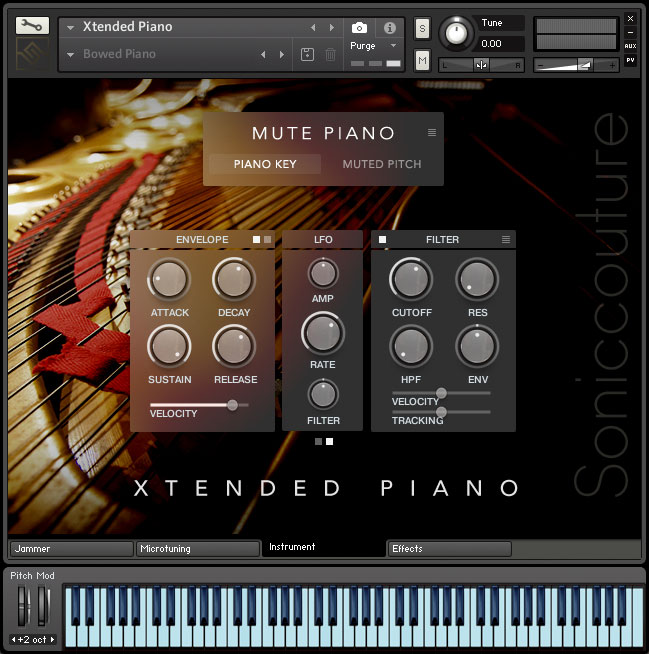Open the instrument info icon
649x654 pixels.
point(390,28)
